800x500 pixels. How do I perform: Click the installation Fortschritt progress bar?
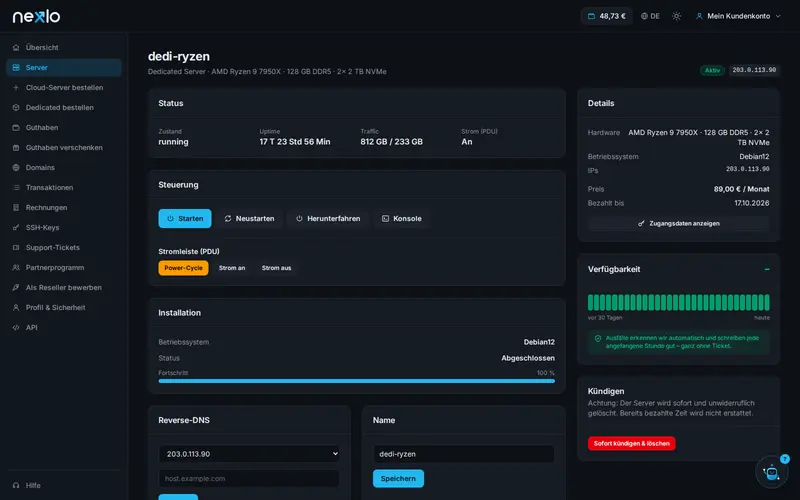(357, 381)
